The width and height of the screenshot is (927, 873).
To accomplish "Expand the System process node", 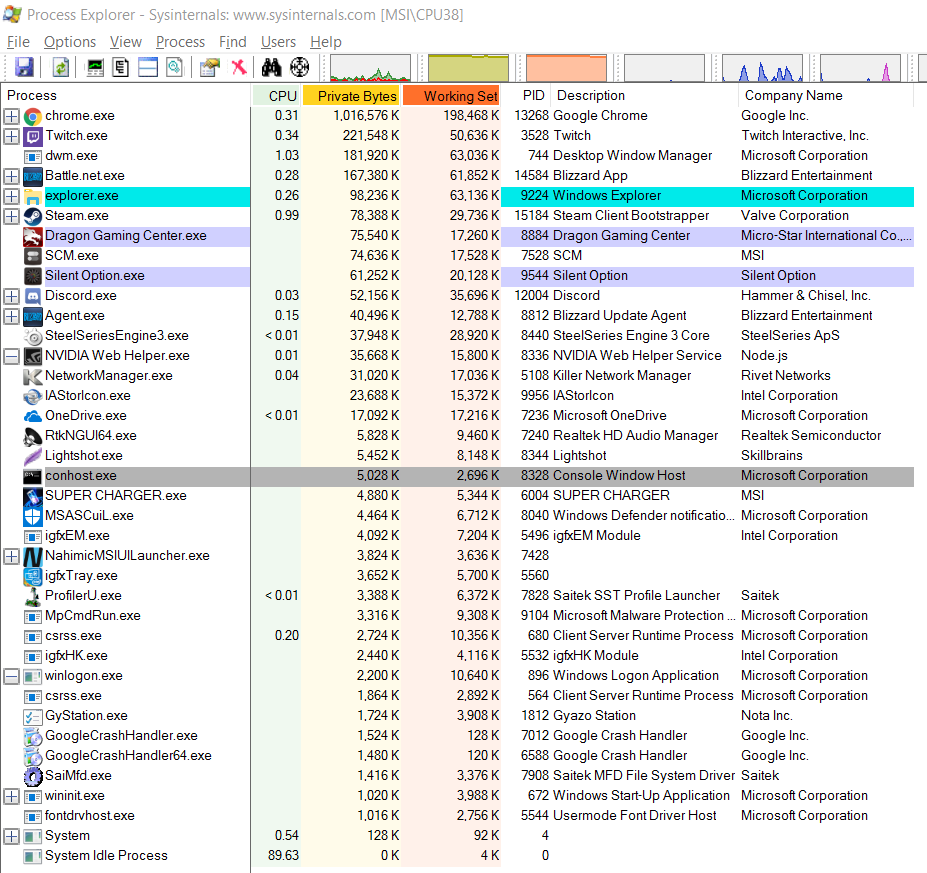I will click(x=11, y=836).
